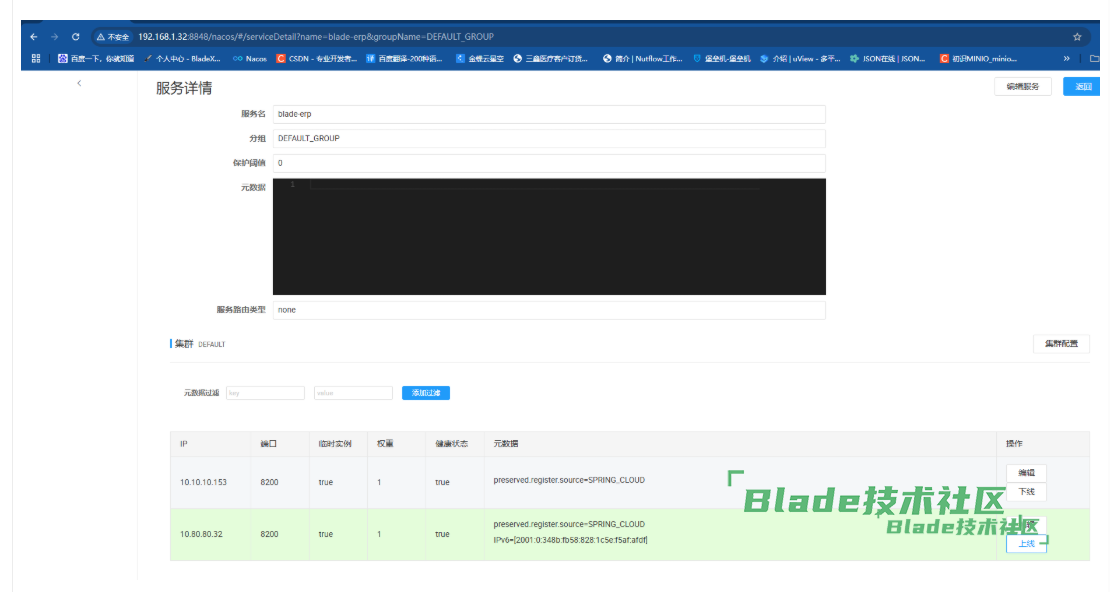The width and height of the screenshot is (1110, 592).
Task: Click 上线 for instance 10.80.80.32
Action: coord(1026,543)
